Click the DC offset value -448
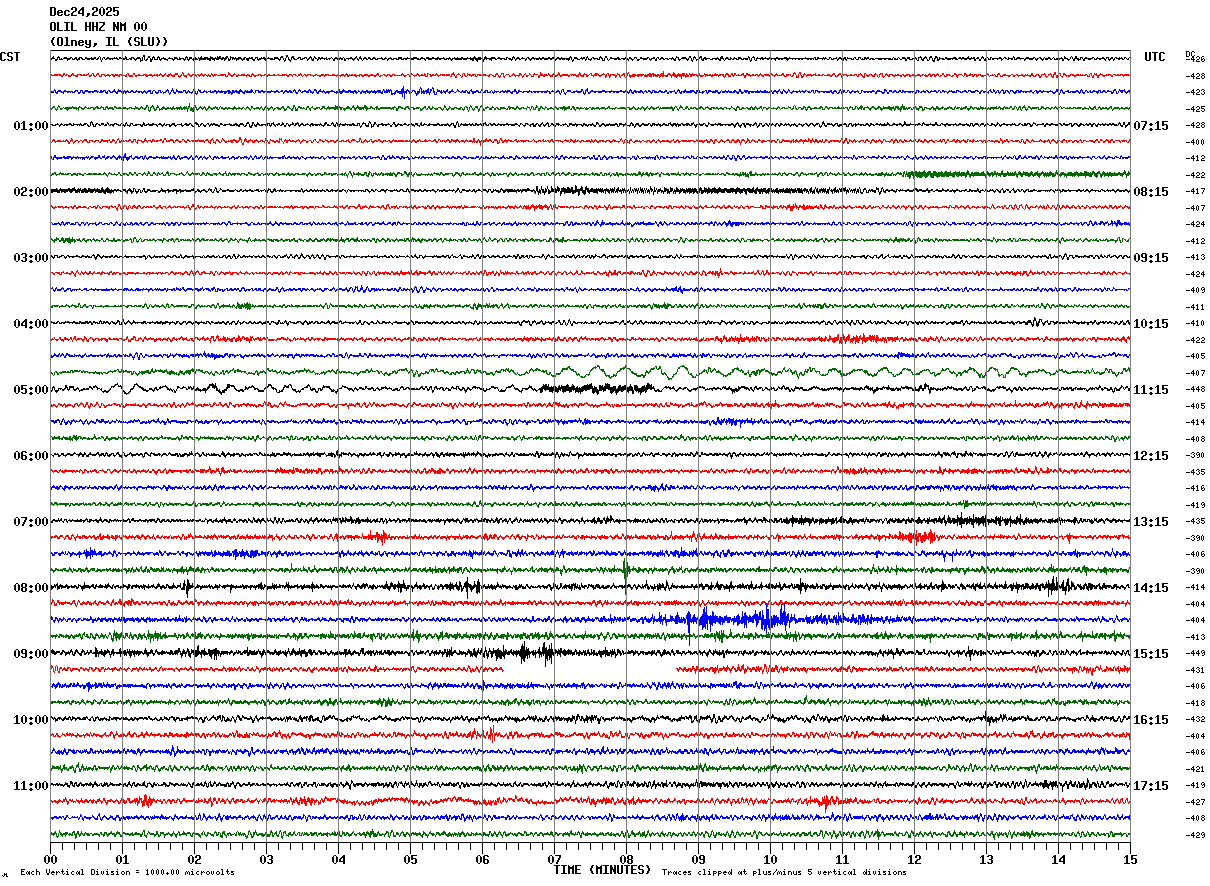1210x886 pixels. (x=1195, y=390)
